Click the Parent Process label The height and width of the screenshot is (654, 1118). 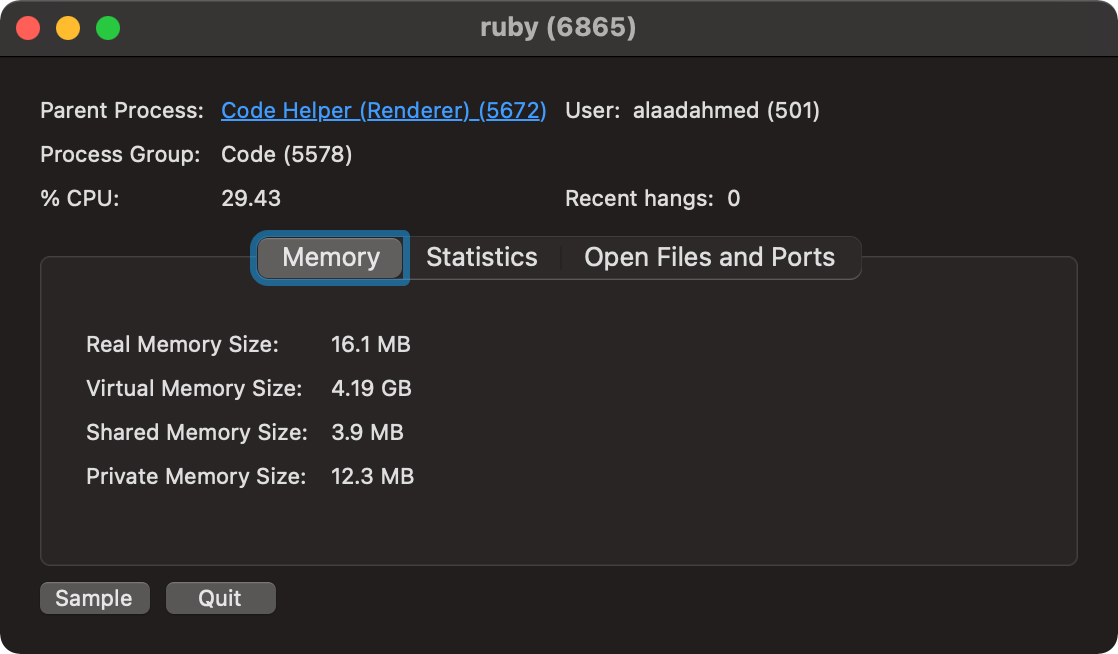(121, 111)
